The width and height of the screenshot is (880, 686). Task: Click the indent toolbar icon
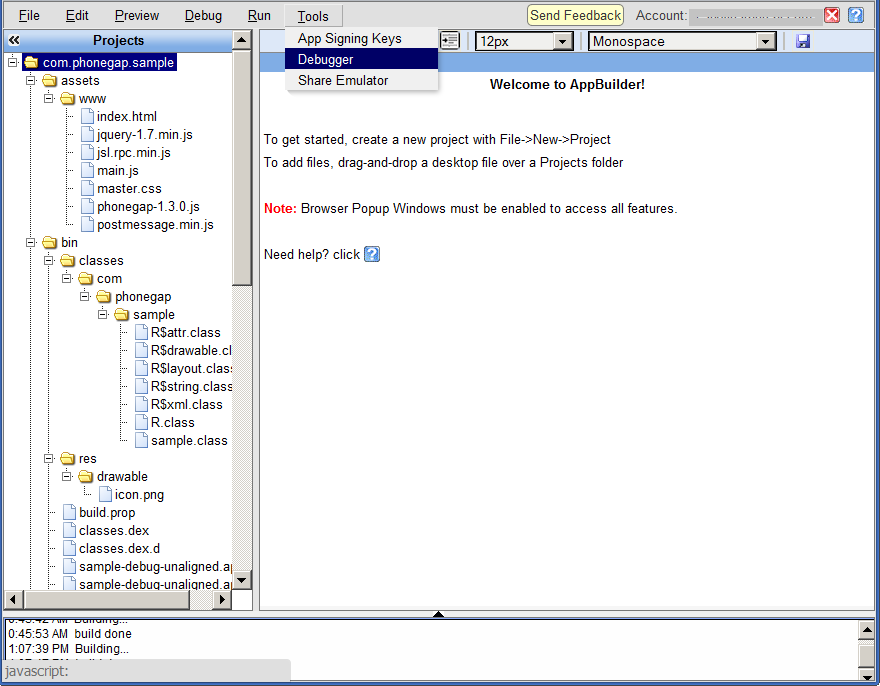pyautogui.click(x=450, y=40)
